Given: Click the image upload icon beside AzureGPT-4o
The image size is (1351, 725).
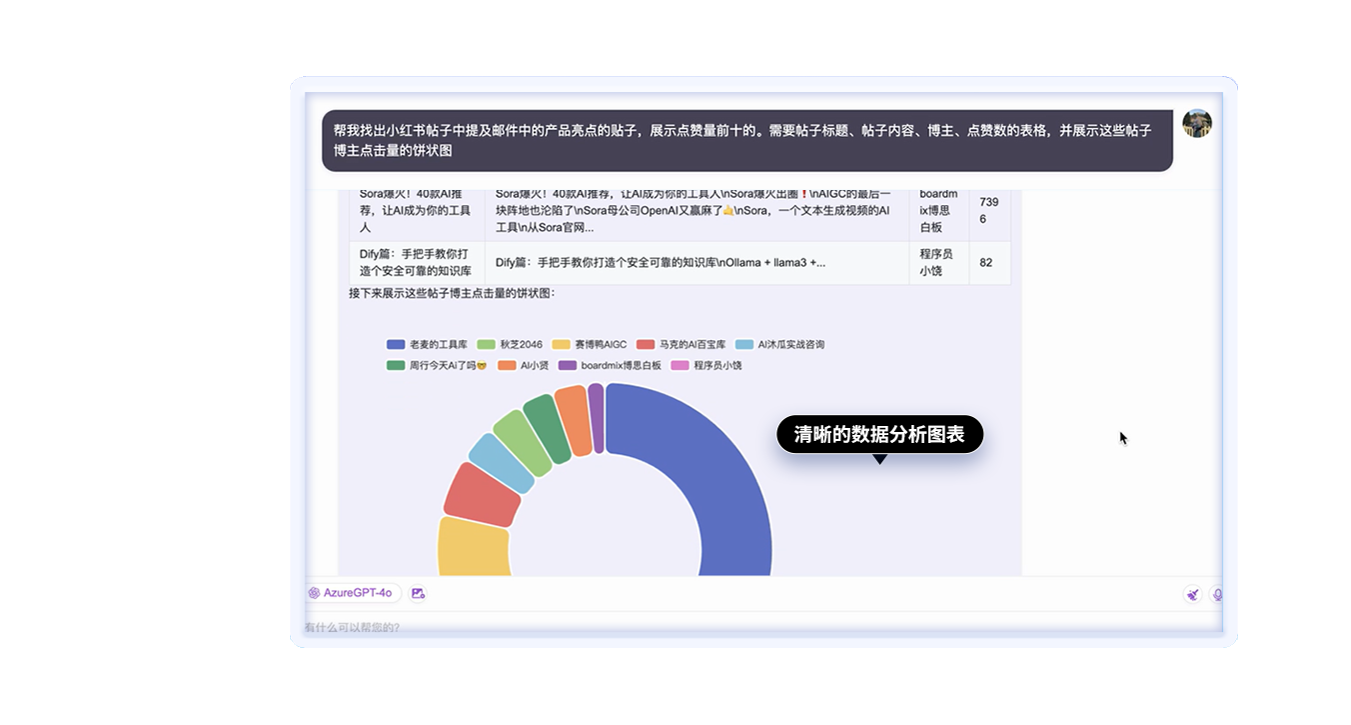Looking at the screenshot, I should tap(418, 593).
